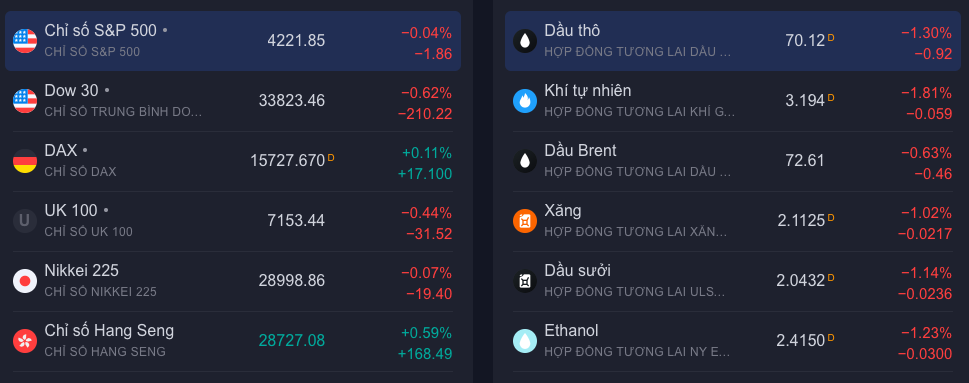
Task: Click the gray U icon for UK 100
Action: pyautogui.click(x=25, y=221)
